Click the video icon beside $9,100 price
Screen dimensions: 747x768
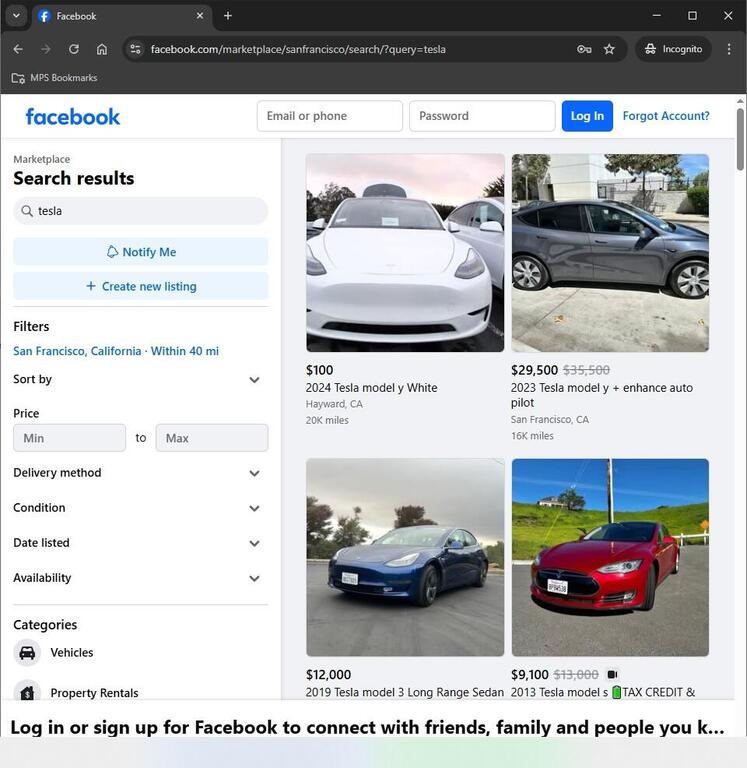coord(612,675)
